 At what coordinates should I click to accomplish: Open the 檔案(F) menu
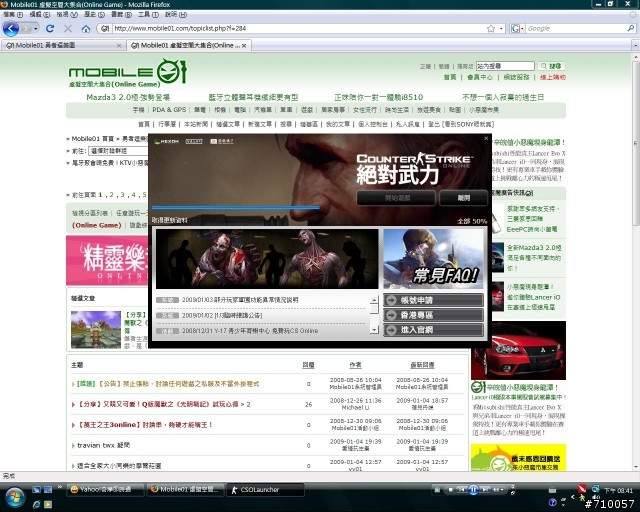[13, 15]
